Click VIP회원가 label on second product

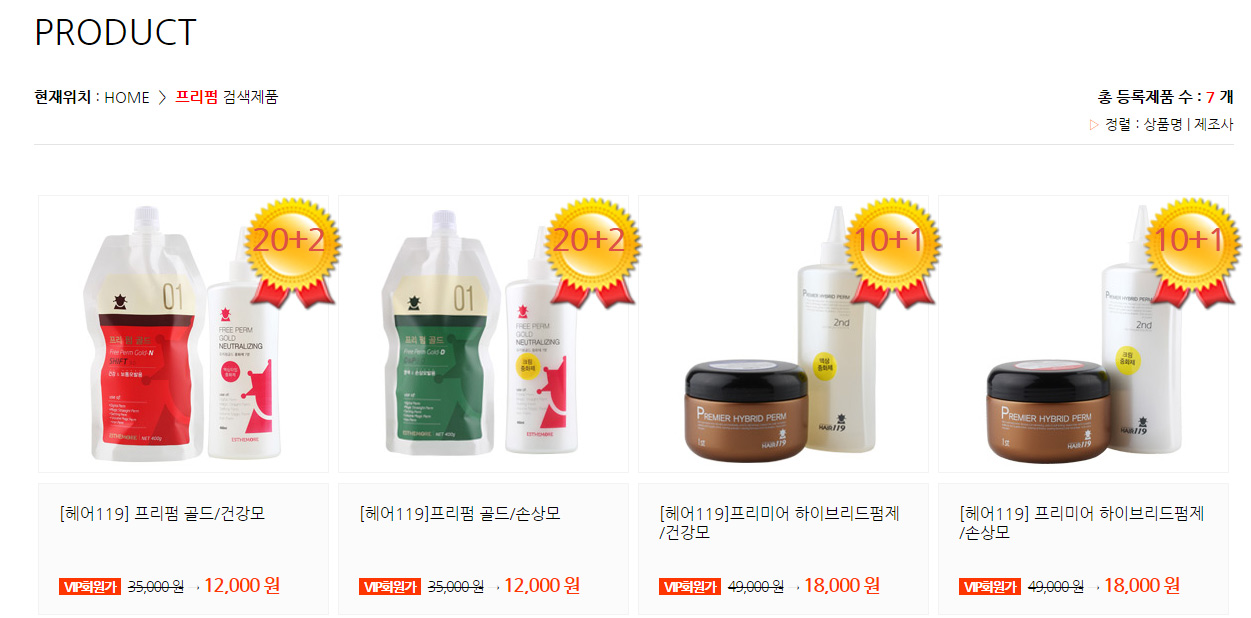coord(391,587)
